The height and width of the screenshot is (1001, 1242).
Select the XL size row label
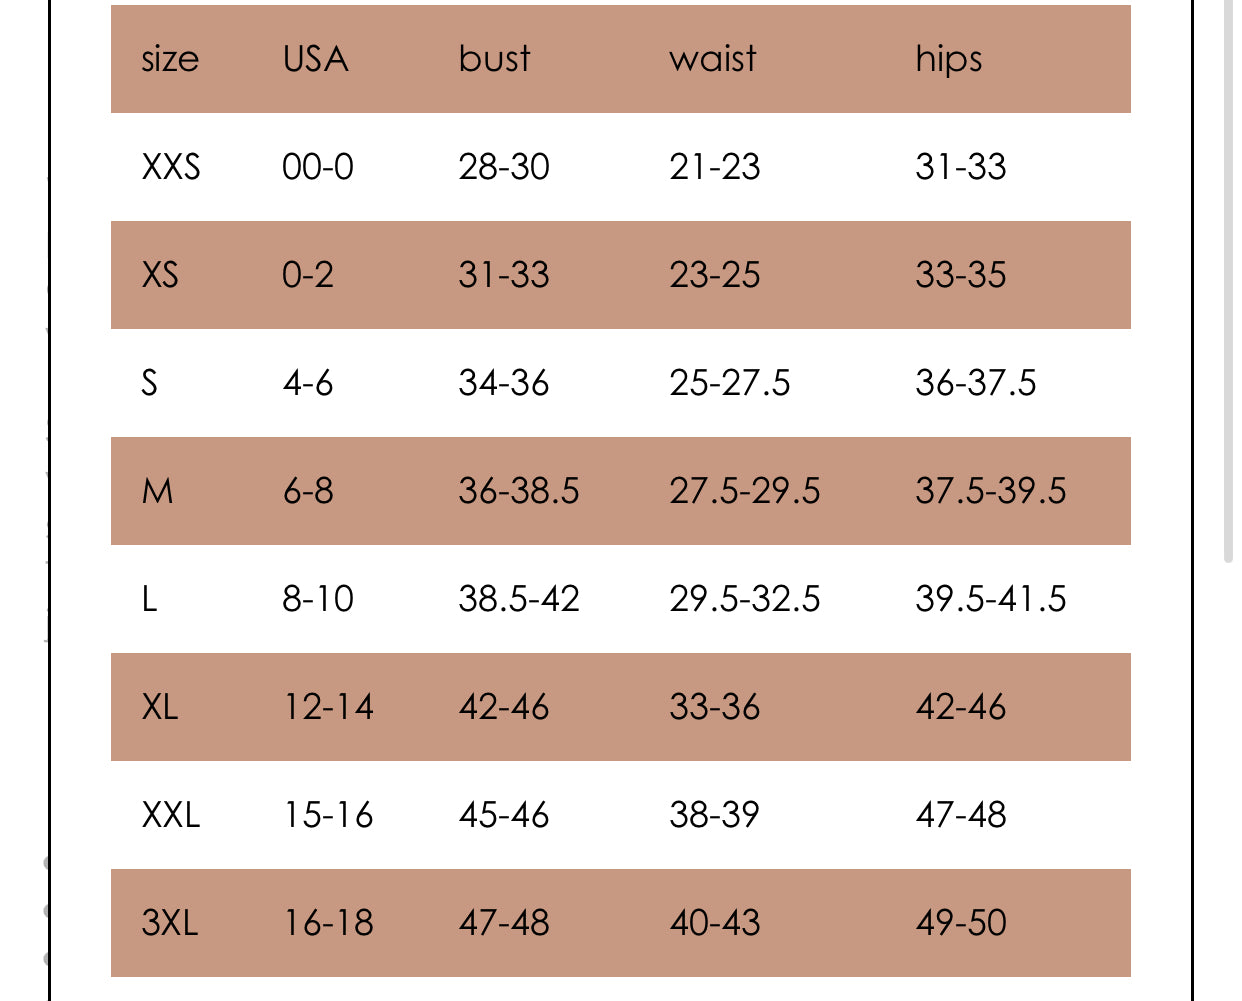pyautogui.click(x=160, y=706)
